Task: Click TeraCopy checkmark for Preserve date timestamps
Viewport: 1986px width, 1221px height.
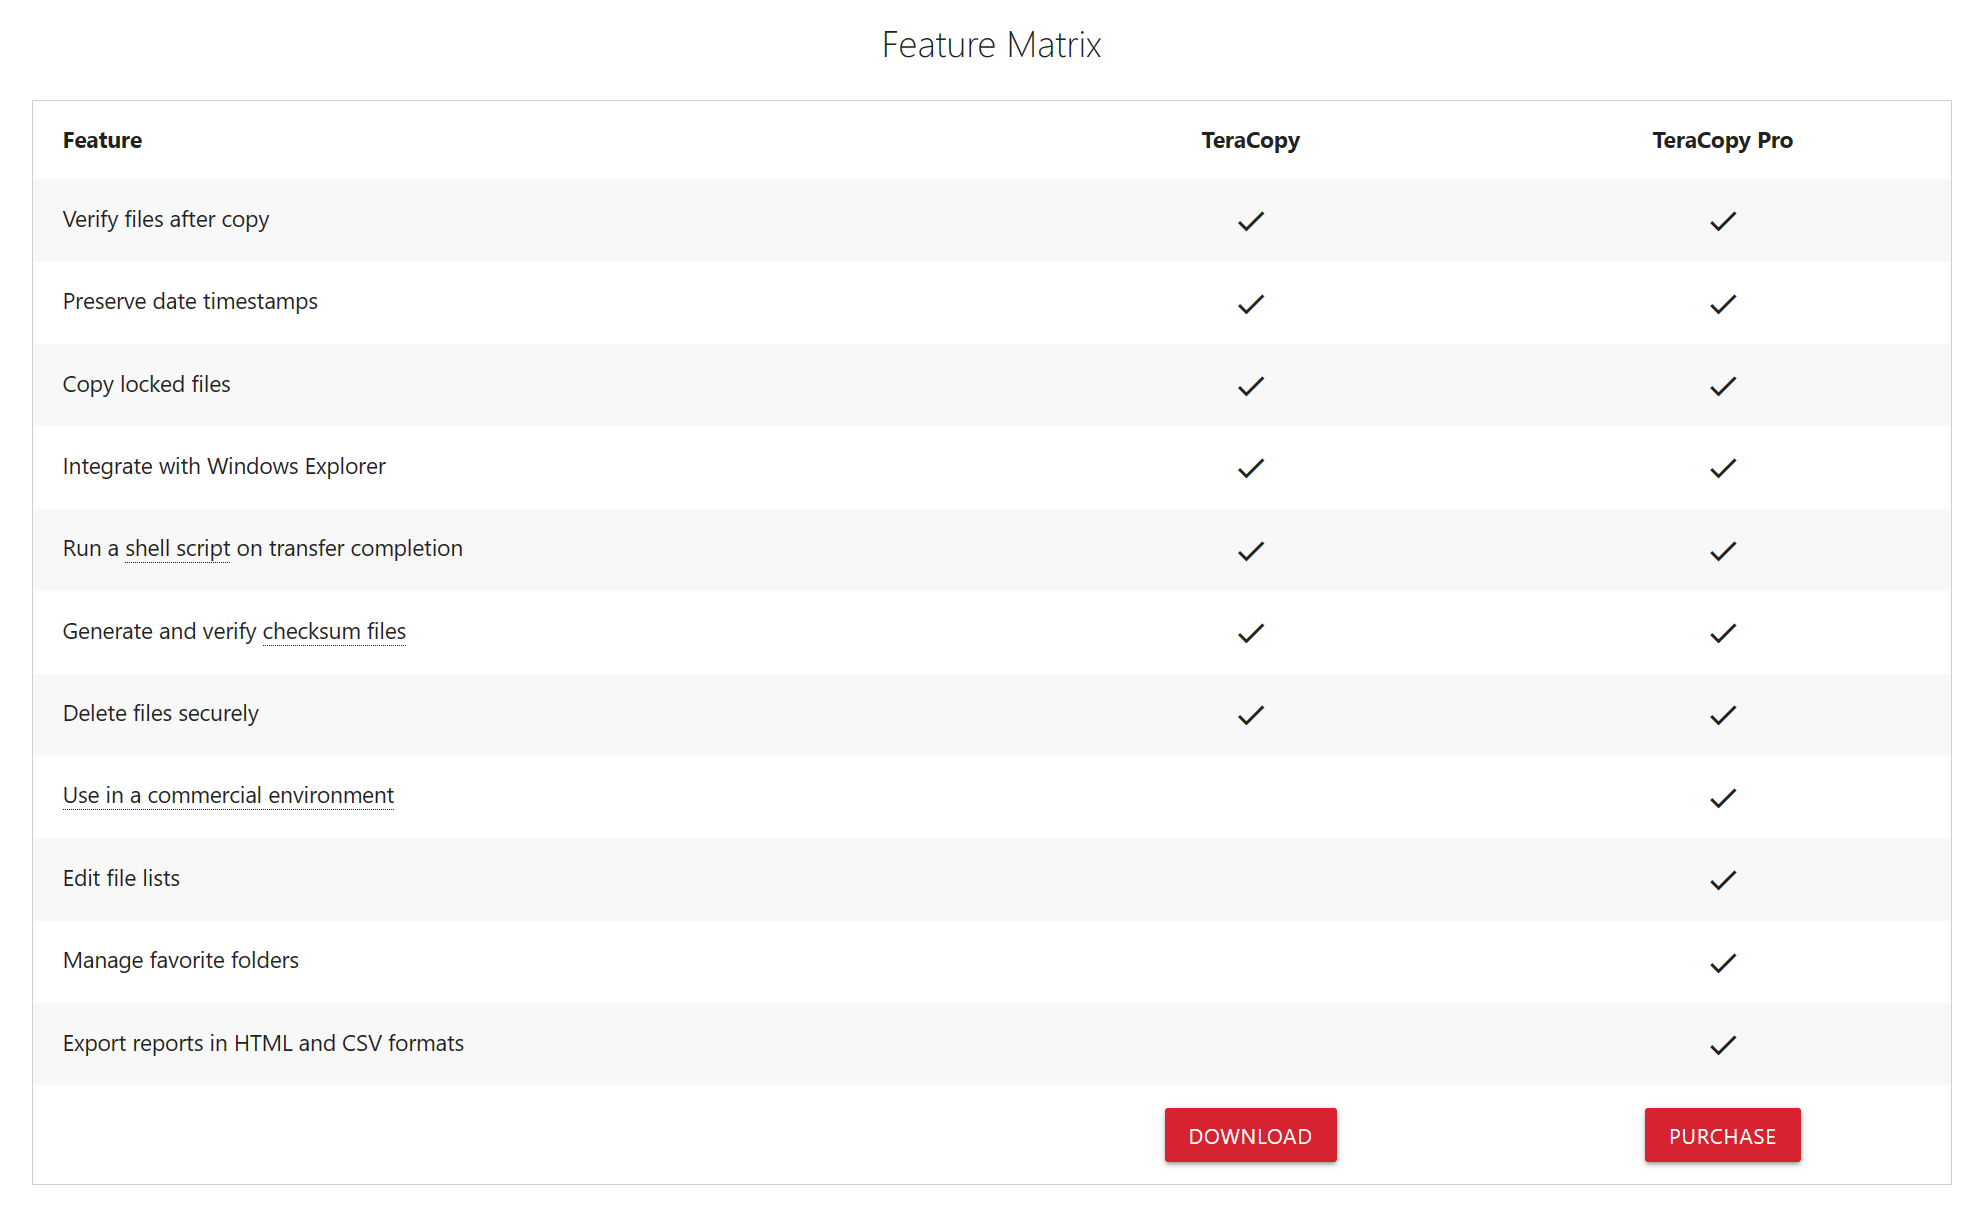Action: click(x=1251, y=304)
